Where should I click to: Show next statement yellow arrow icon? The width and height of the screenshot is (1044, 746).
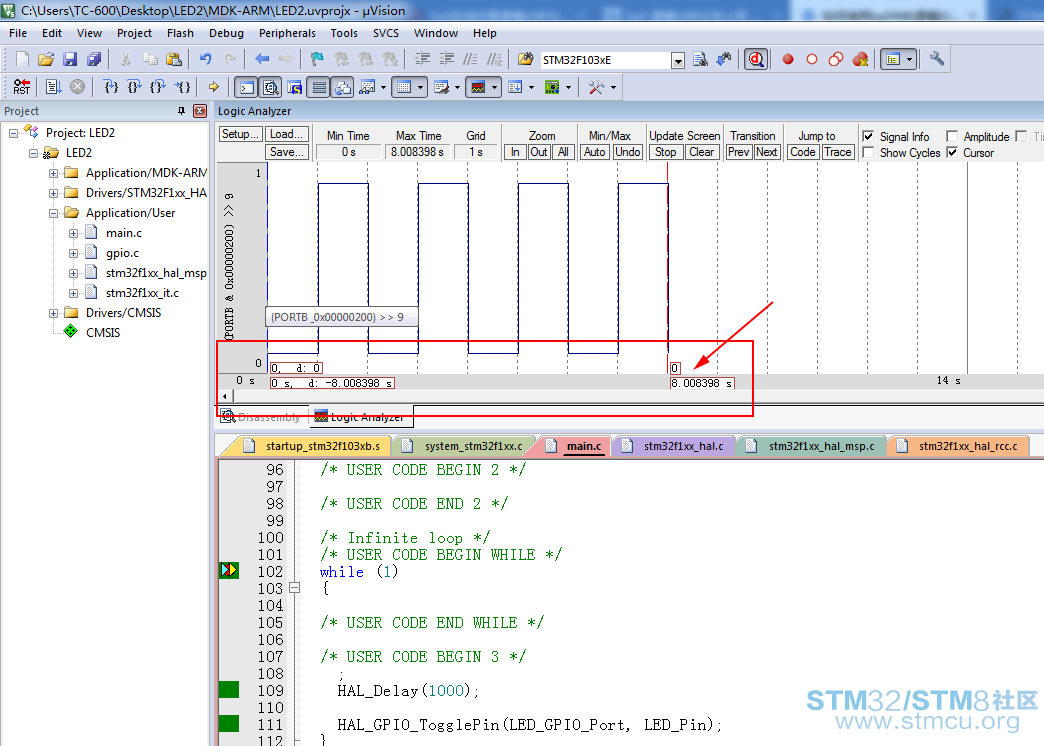[214, 87]
